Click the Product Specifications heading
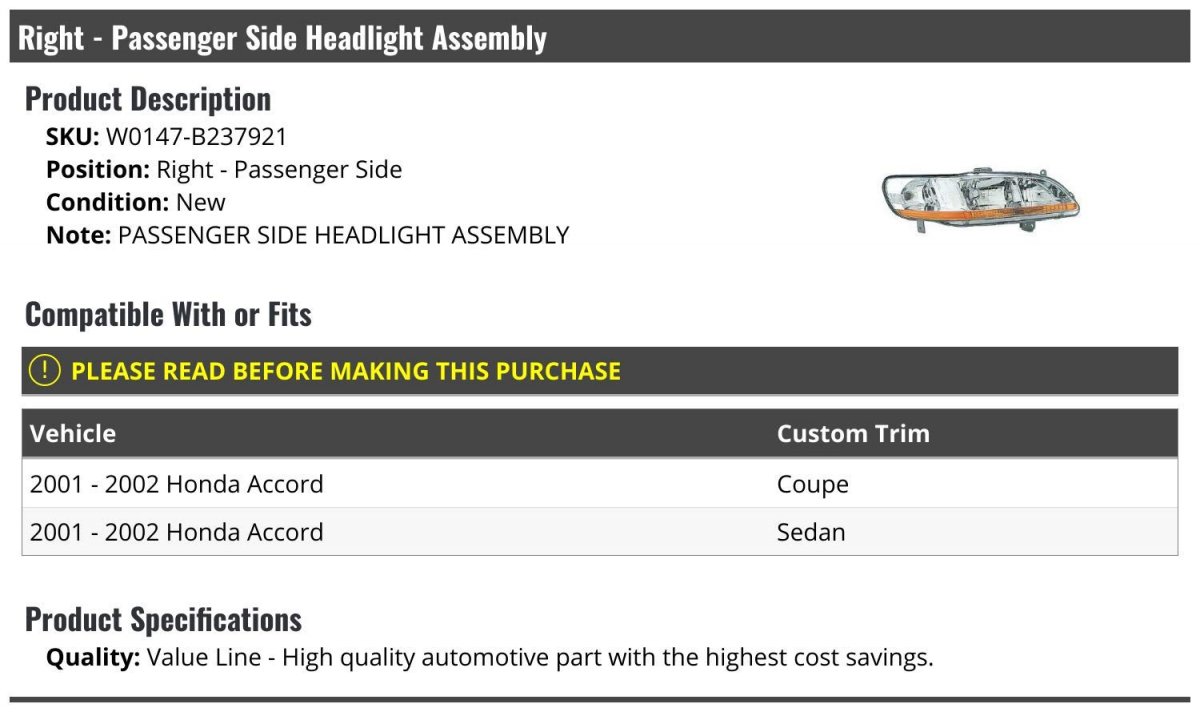This screenshot has height=712, width=1200. [163, 620]
